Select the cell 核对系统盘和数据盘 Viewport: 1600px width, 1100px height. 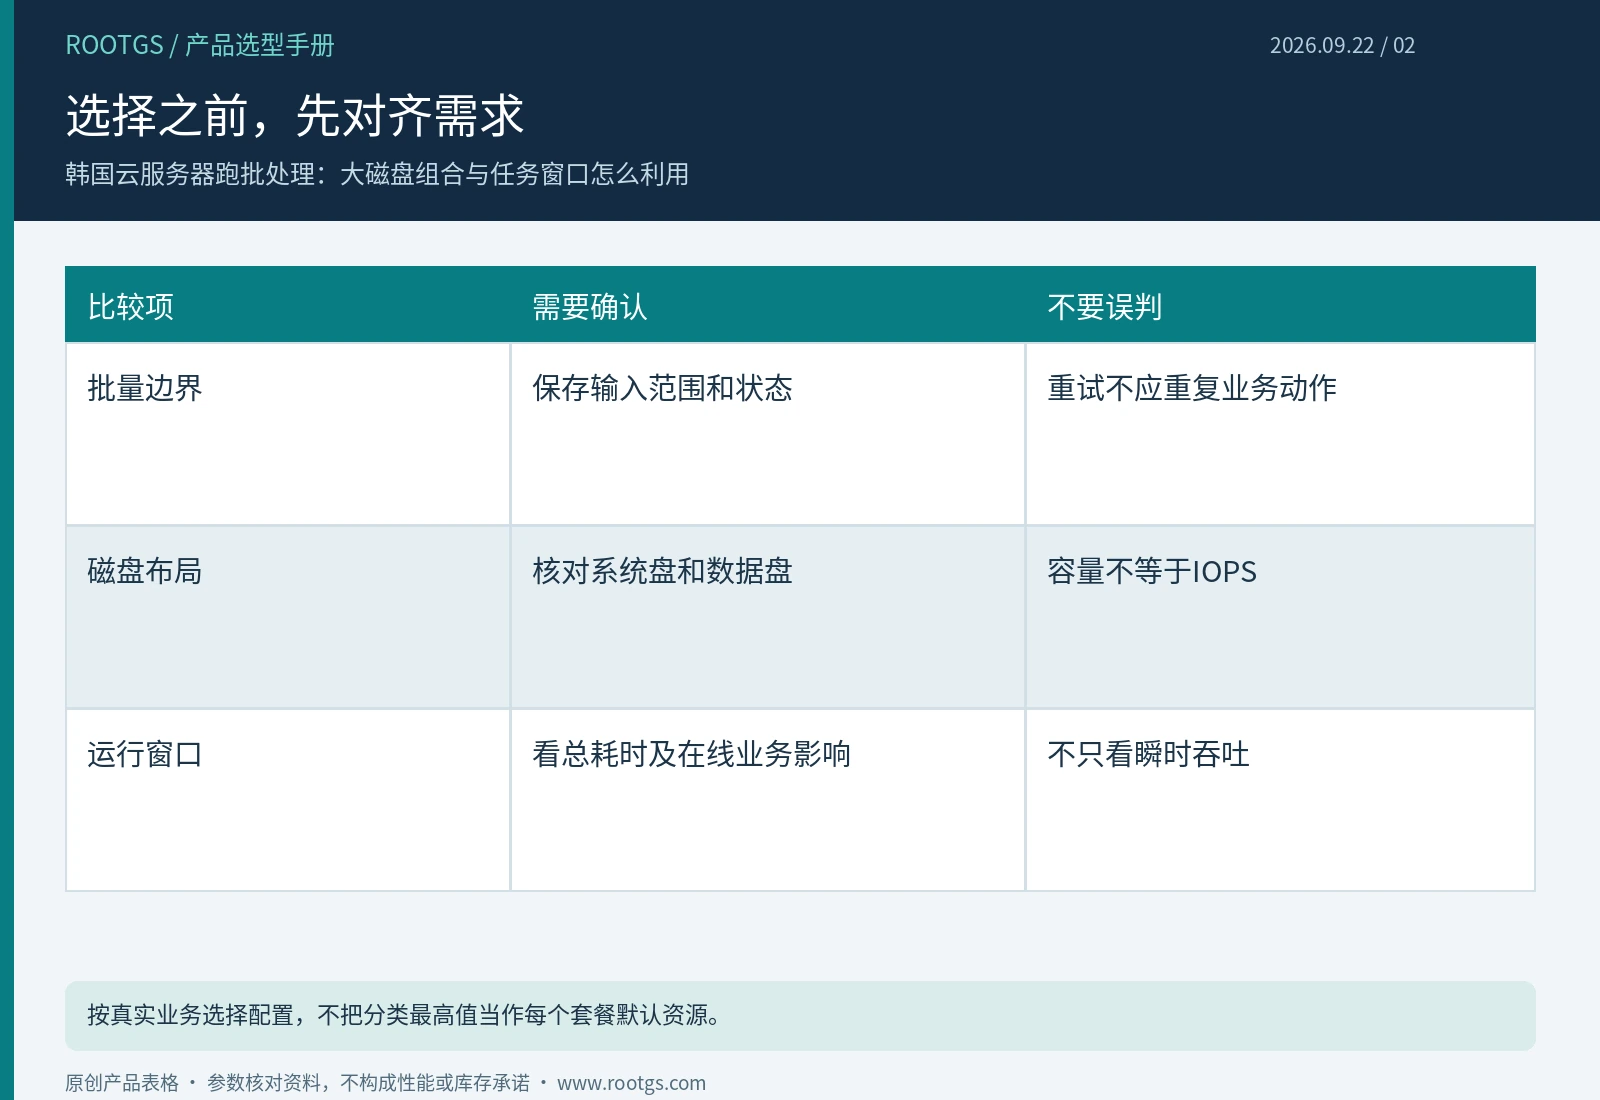[768, 617]
